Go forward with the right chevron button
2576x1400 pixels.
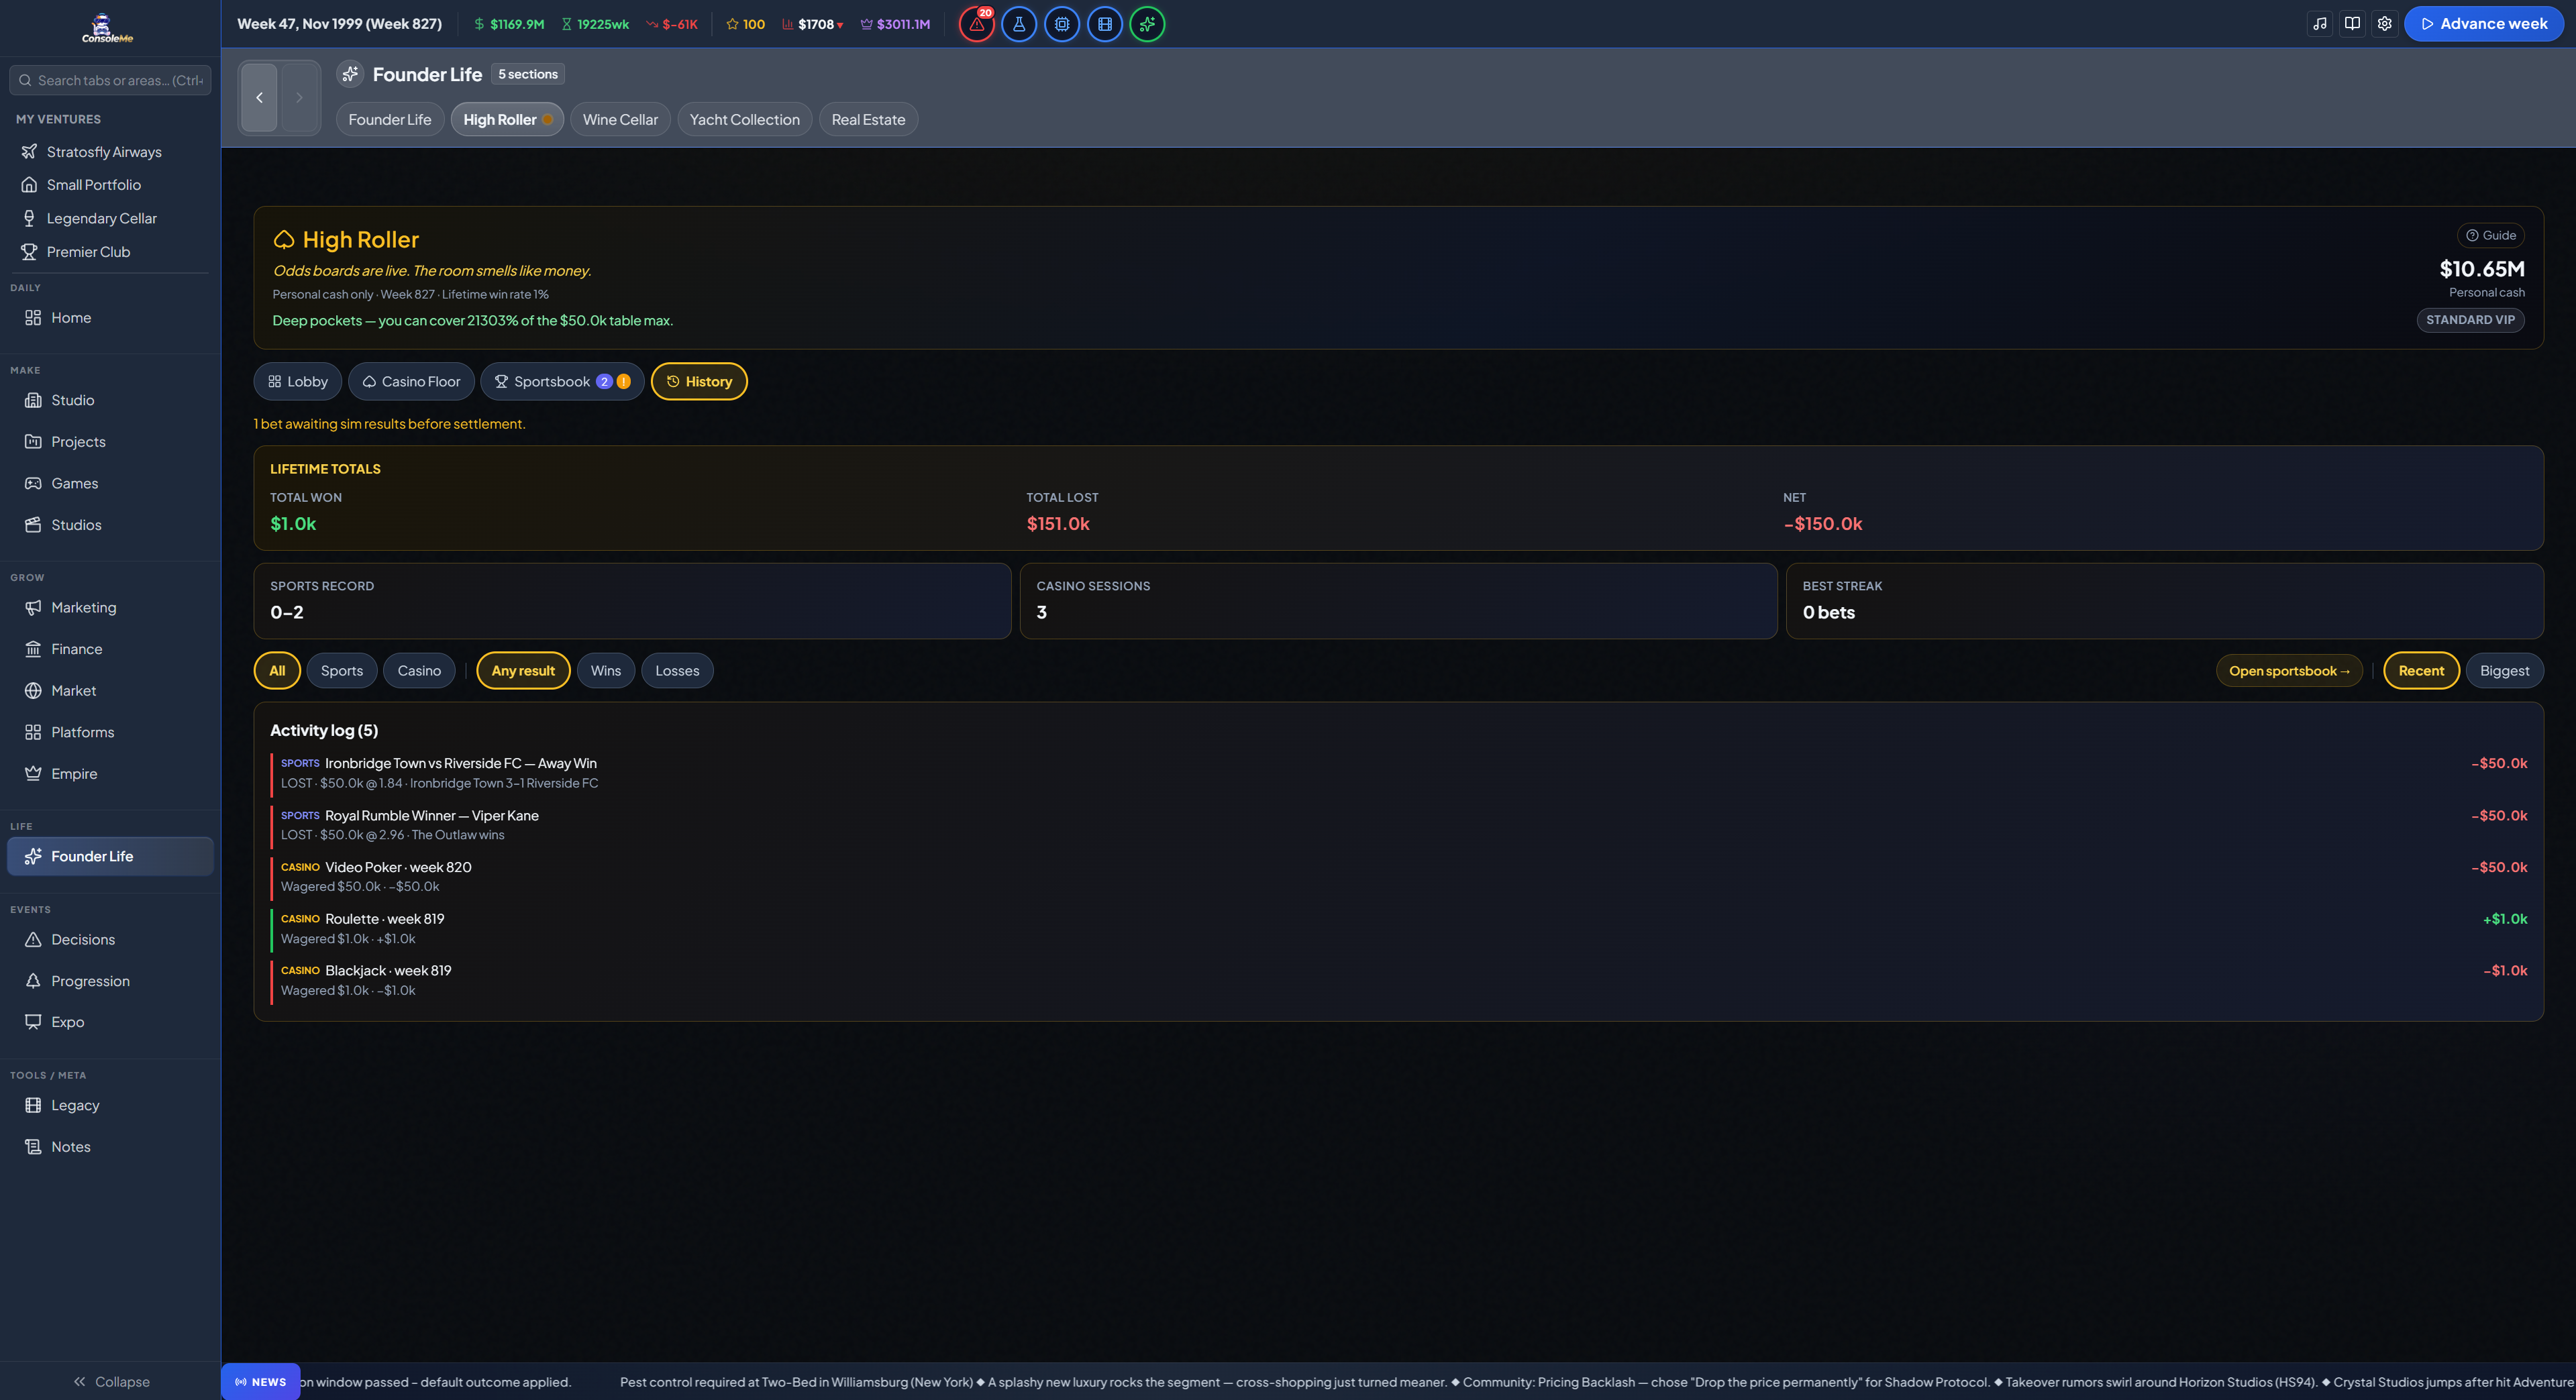(299, 97)
